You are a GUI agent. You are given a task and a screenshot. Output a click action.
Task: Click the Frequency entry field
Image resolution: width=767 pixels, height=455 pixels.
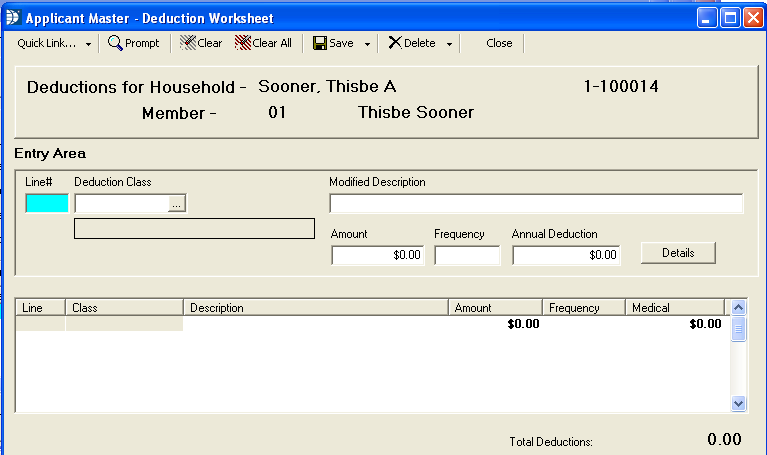point(467,255)
